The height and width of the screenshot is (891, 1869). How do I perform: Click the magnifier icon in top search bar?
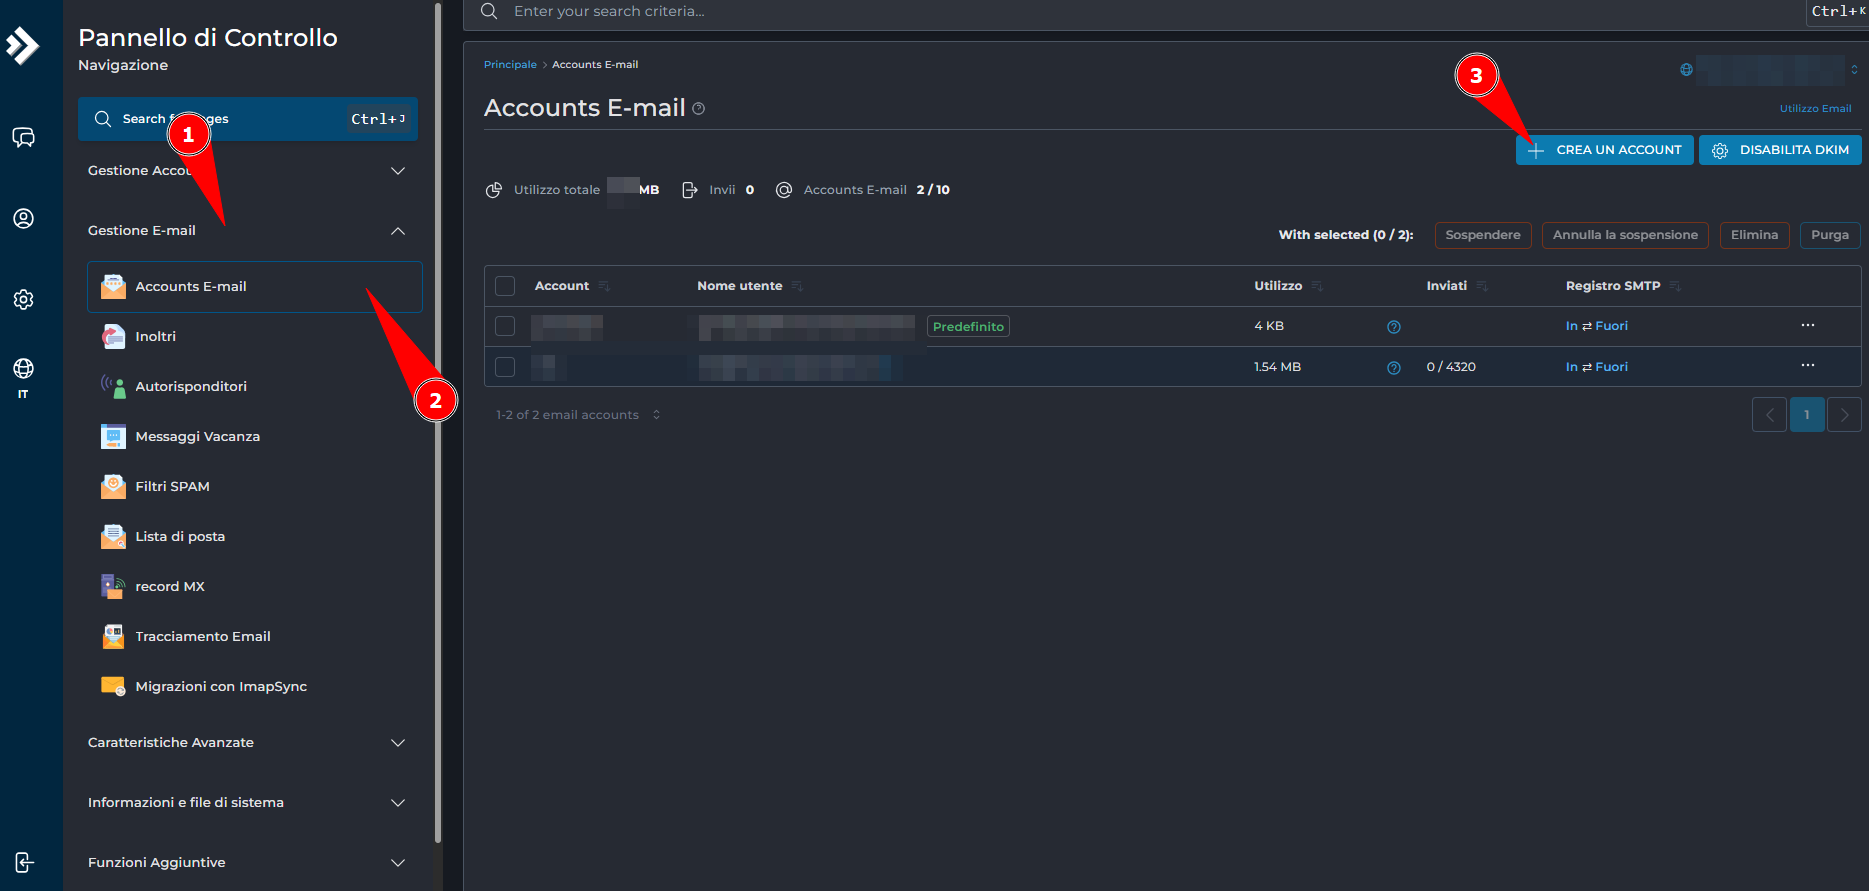point(489,11)
